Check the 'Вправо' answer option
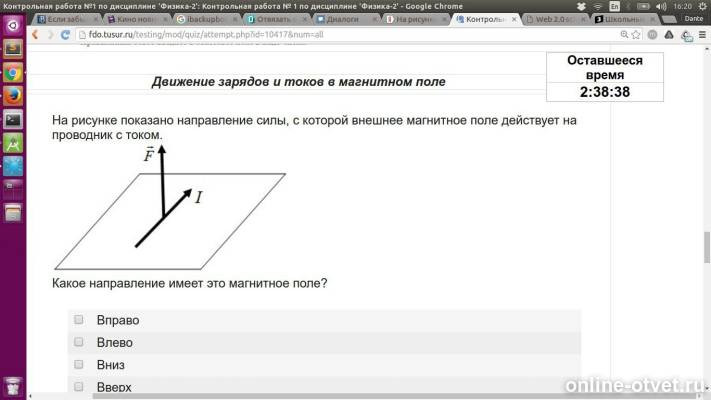Viewport: 711px width, 400px height. [78, 319]
